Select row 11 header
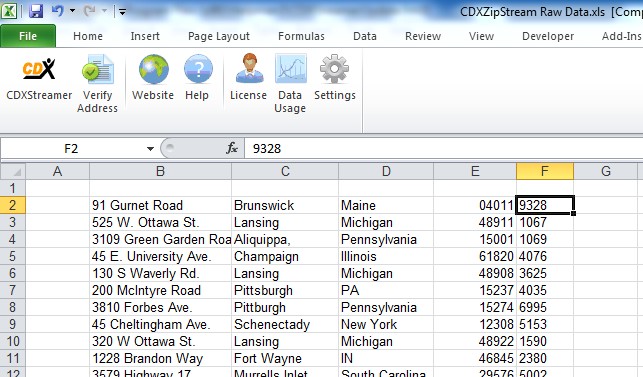Viewport: 643px width, 377px height. pos(13,358)
